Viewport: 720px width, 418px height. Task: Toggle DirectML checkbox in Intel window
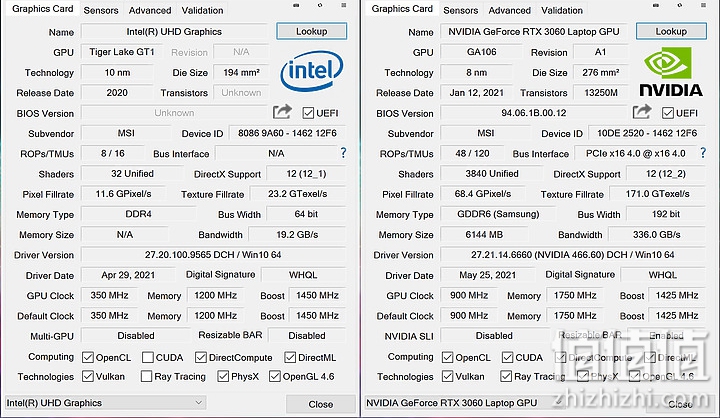point(290,357)
